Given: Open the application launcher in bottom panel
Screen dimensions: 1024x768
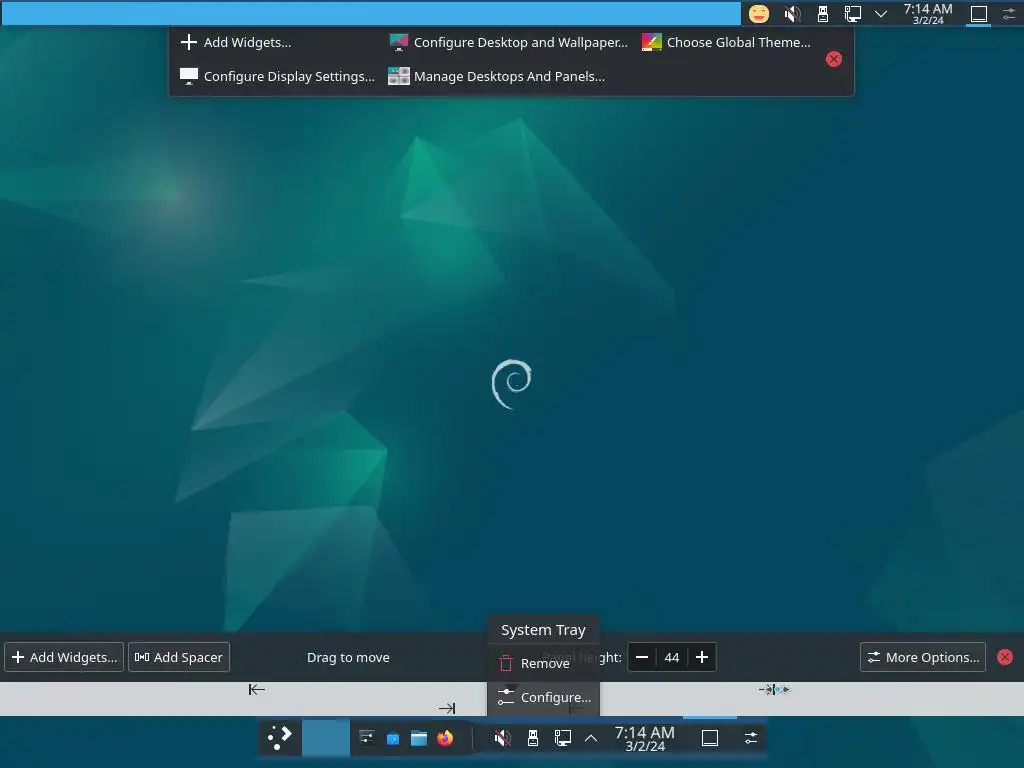Looking at the screenshot, I should point(280,738).
